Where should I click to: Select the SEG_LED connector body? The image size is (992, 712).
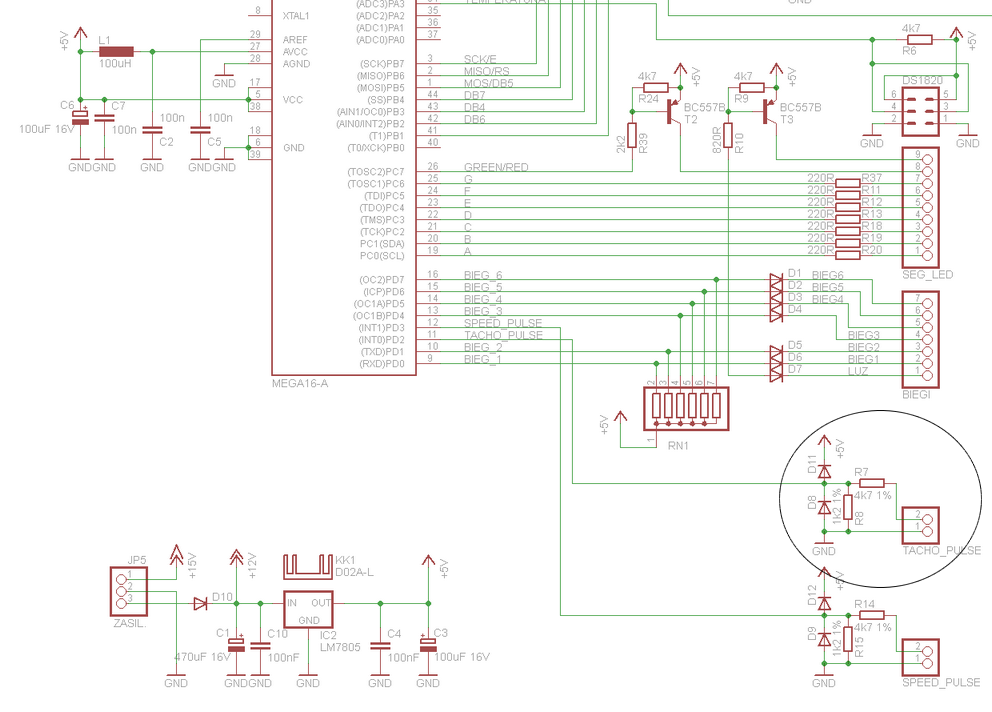(x=920, y=208)
